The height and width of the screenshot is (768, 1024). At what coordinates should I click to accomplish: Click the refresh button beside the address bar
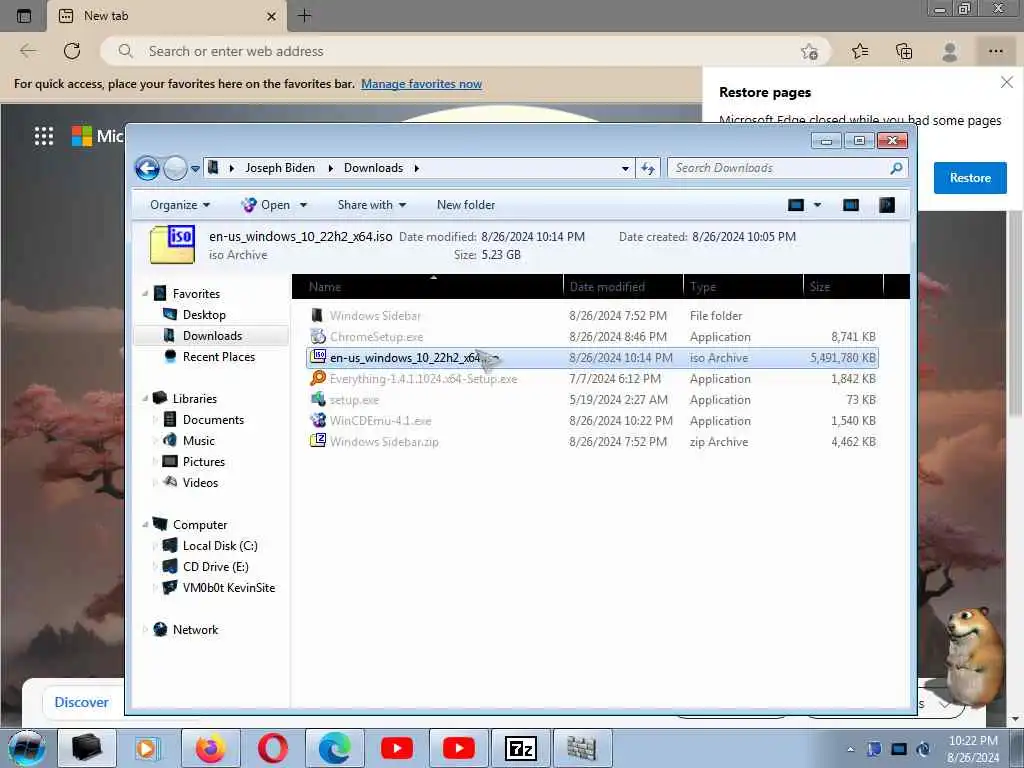pos(648,168)
